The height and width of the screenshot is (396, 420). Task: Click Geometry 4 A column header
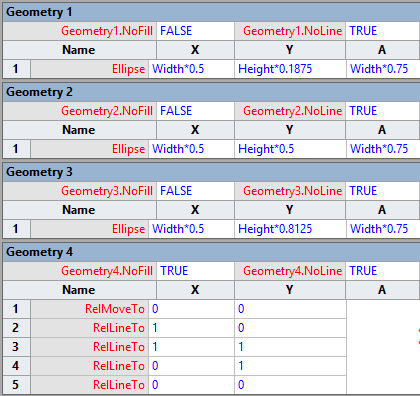click(x=383, y=290)
